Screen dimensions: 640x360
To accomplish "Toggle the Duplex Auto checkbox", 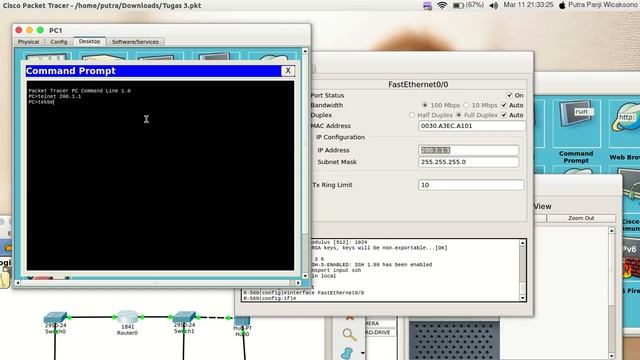I will click(x=504, y=115).
